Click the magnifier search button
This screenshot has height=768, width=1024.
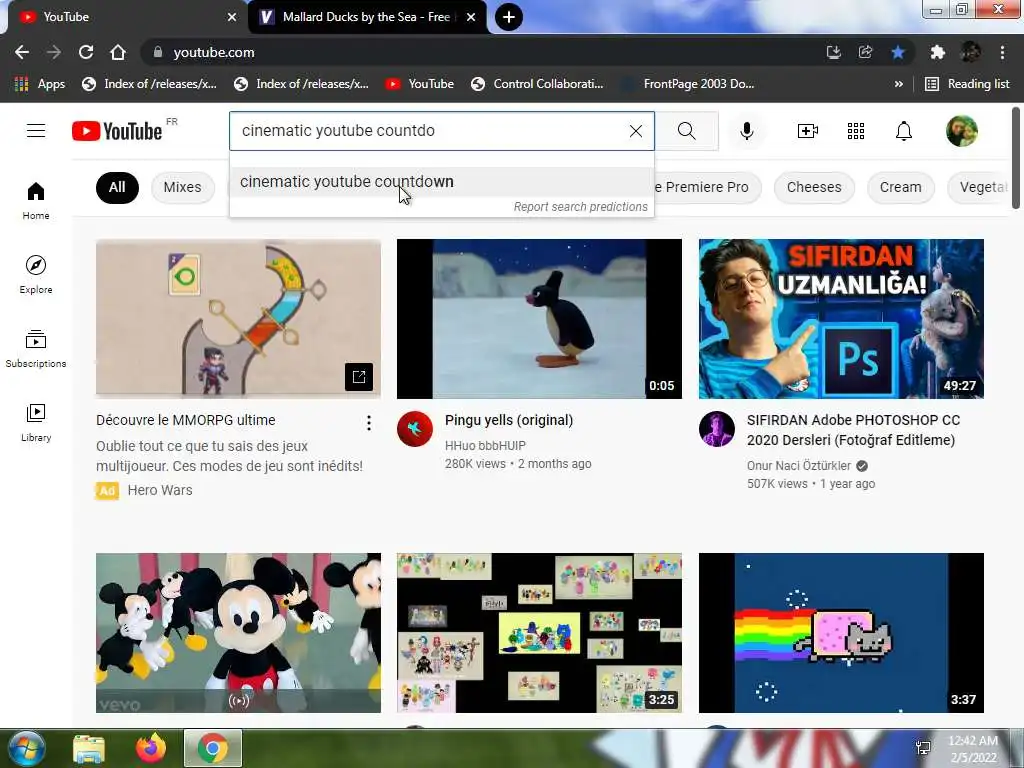pyautogui.click(x=686, y=131)
